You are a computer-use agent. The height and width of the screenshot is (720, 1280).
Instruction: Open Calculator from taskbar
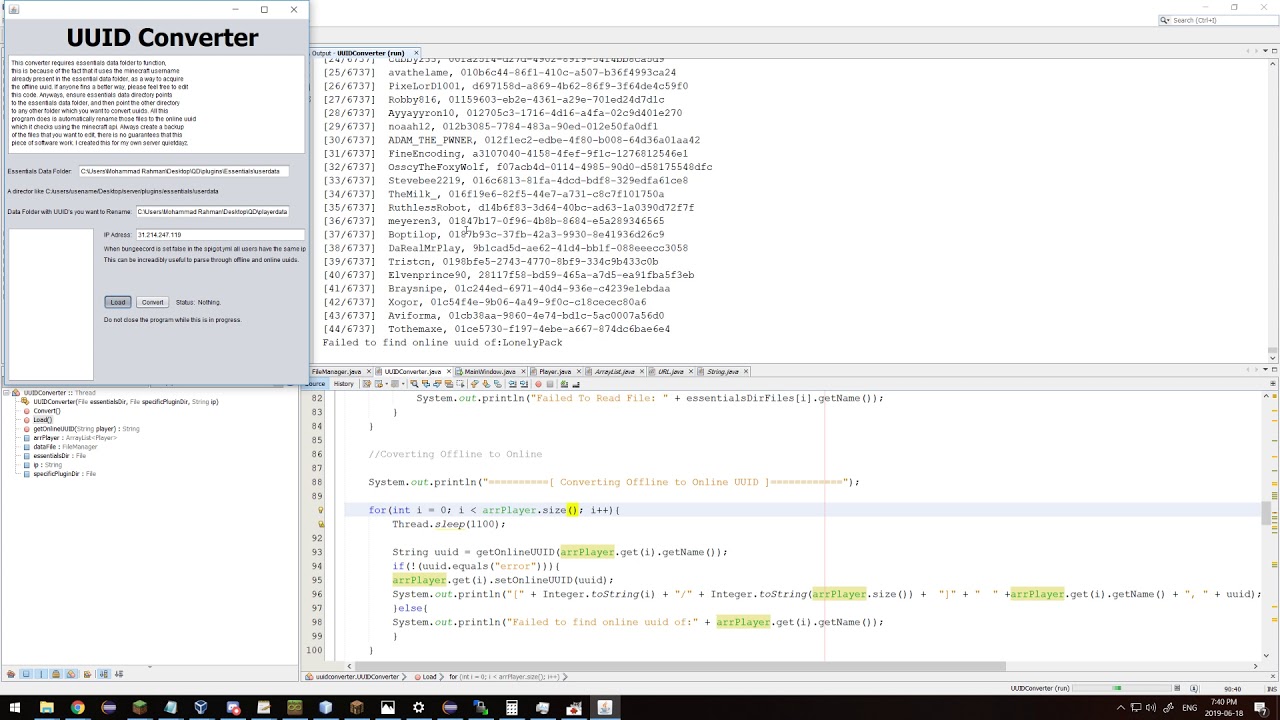[511, 708]
